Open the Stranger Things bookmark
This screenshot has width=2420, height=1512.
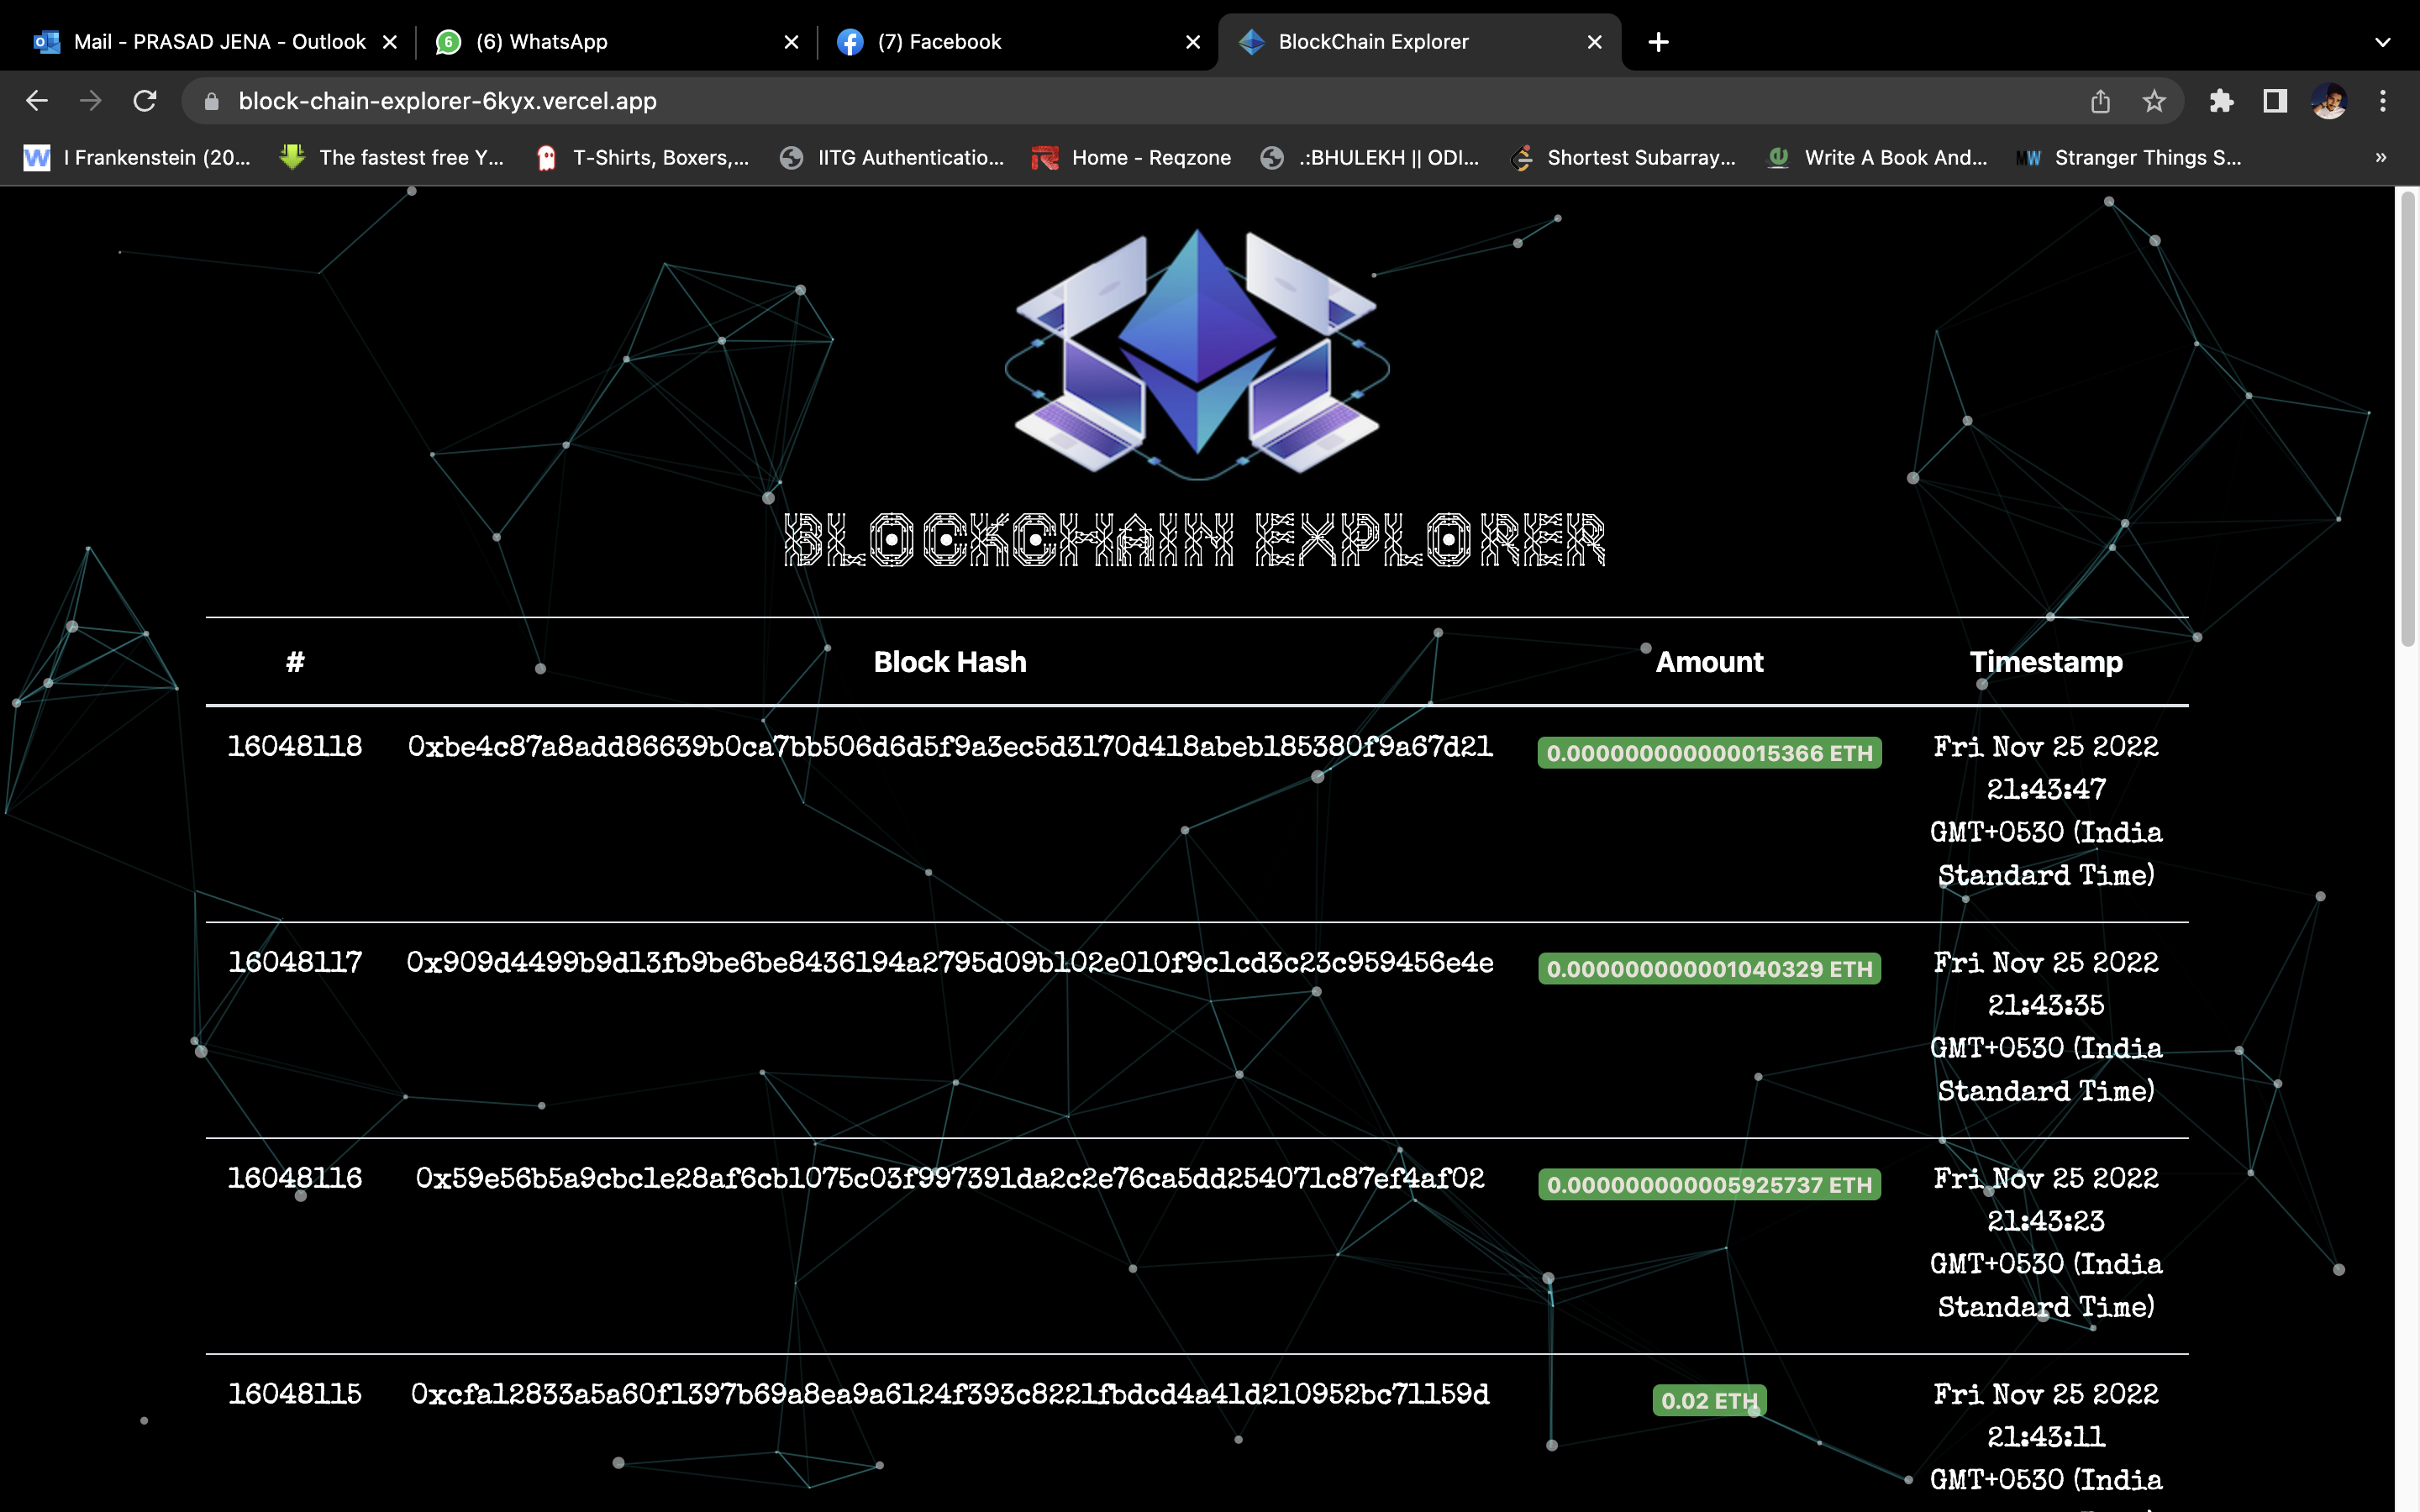pos(2130,158)
